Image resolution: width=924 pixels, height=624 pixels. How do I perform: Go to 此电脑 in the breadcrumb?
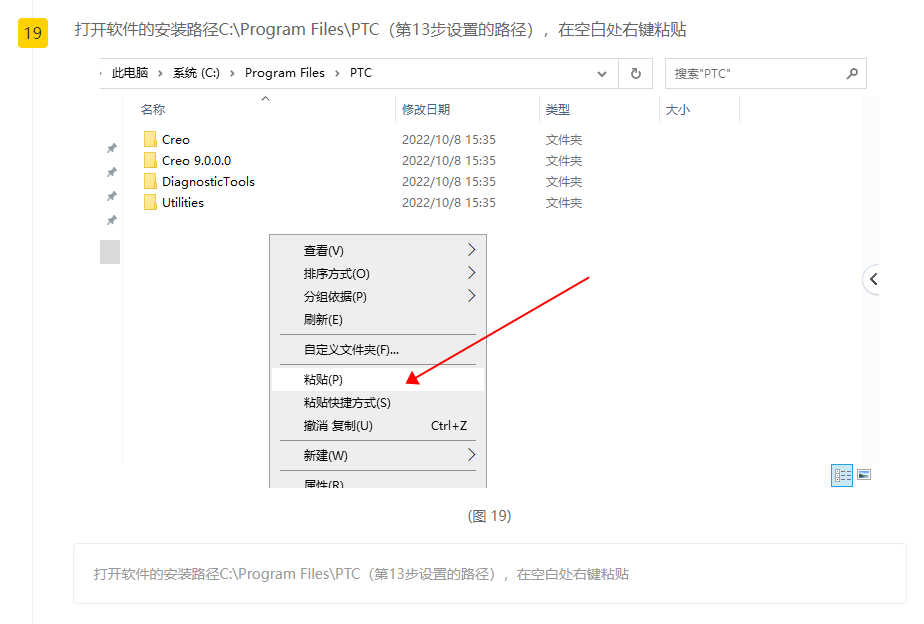[130, 73]
